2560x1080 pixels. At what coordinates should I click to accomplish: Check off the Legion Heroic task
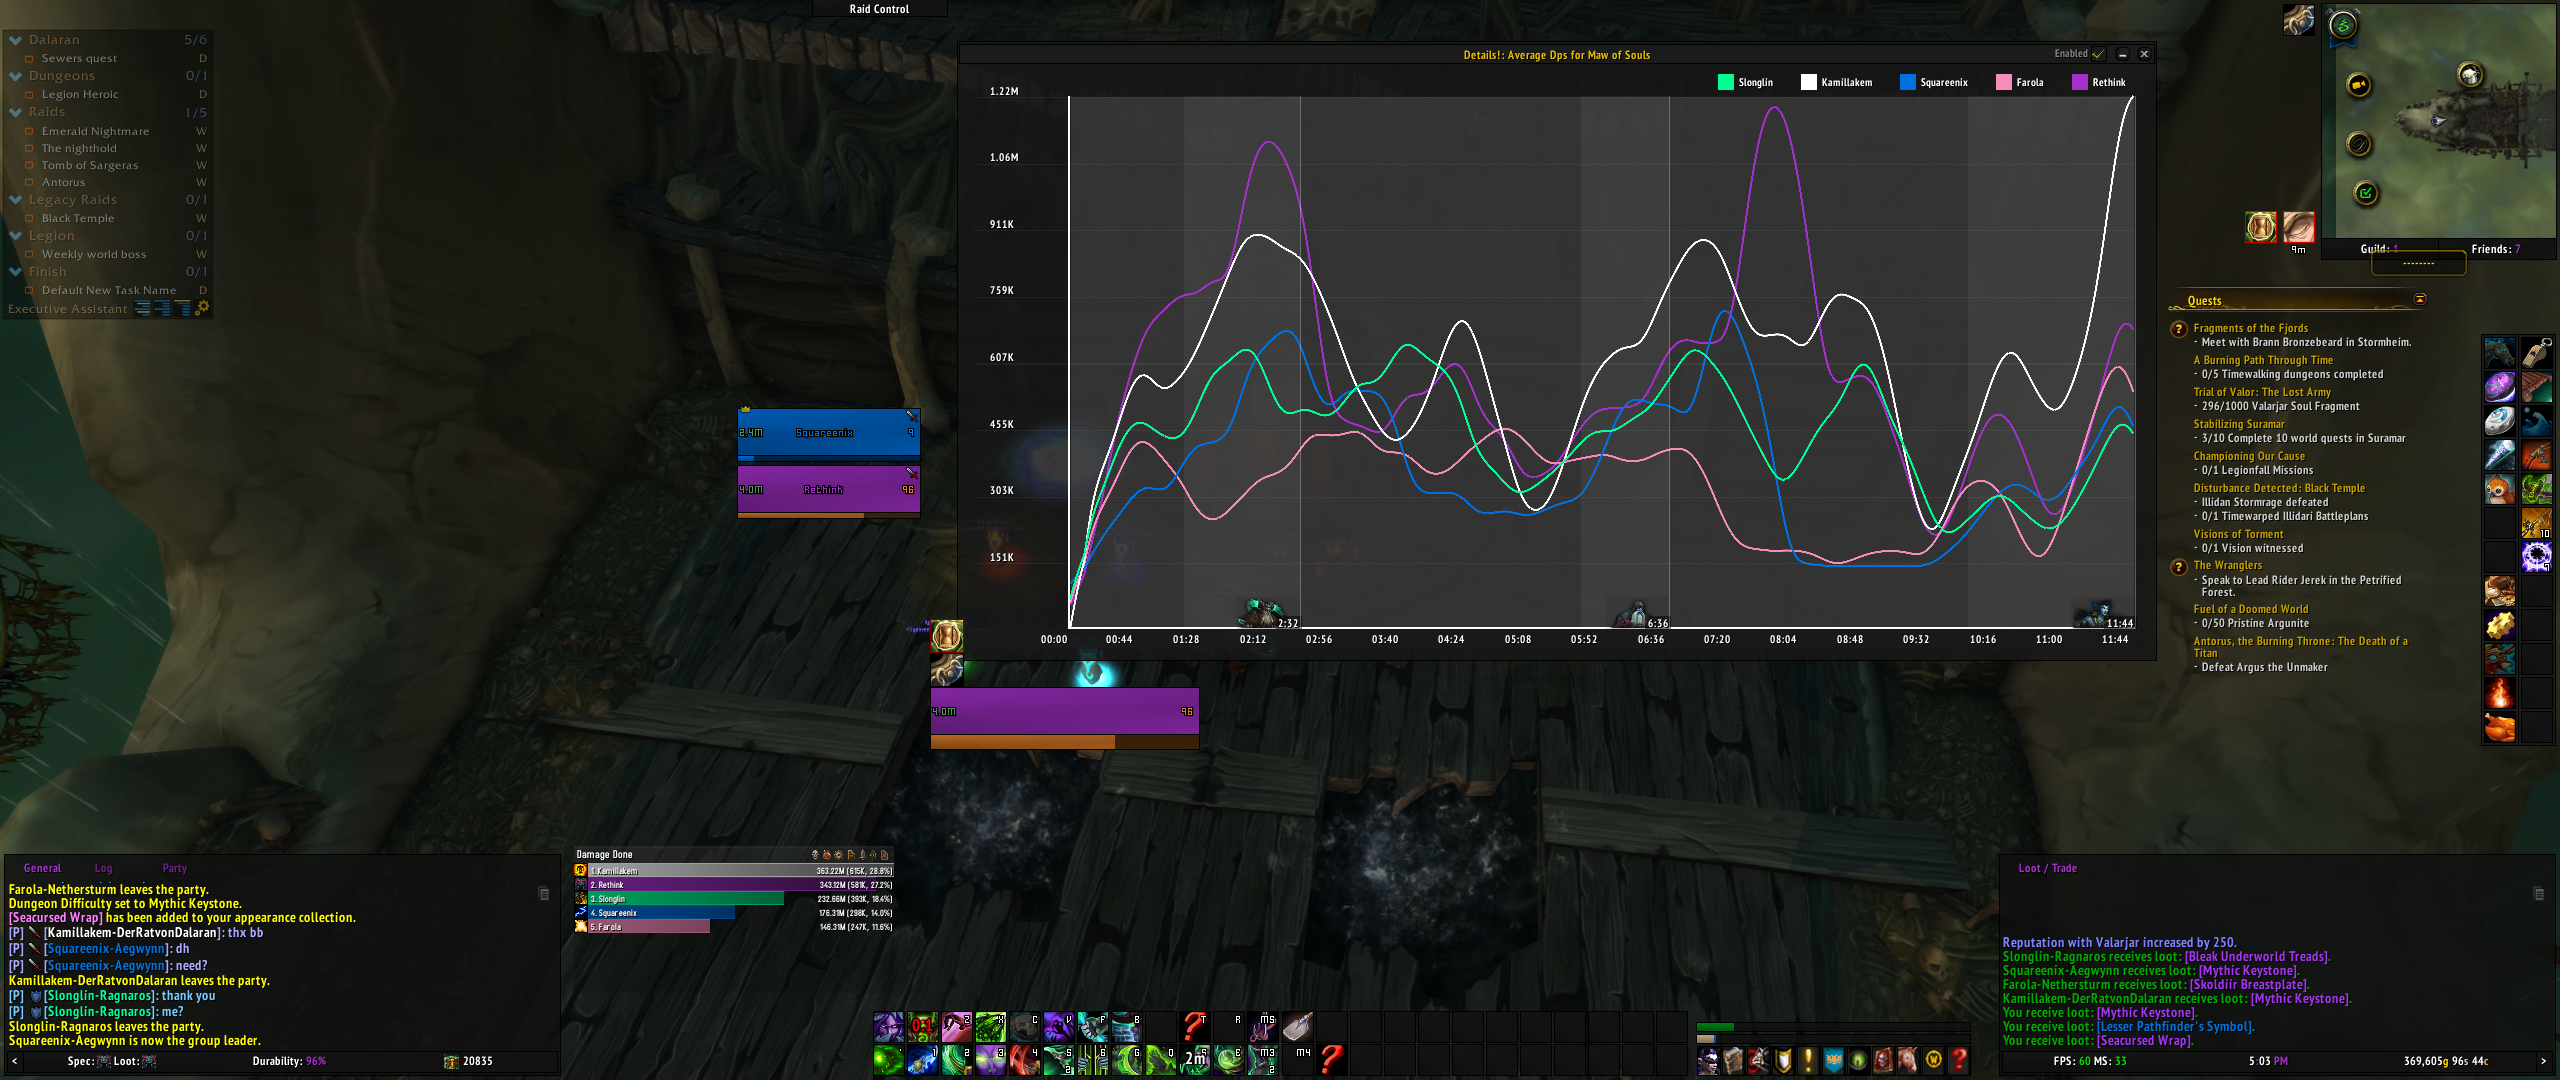tap(29, 95)
